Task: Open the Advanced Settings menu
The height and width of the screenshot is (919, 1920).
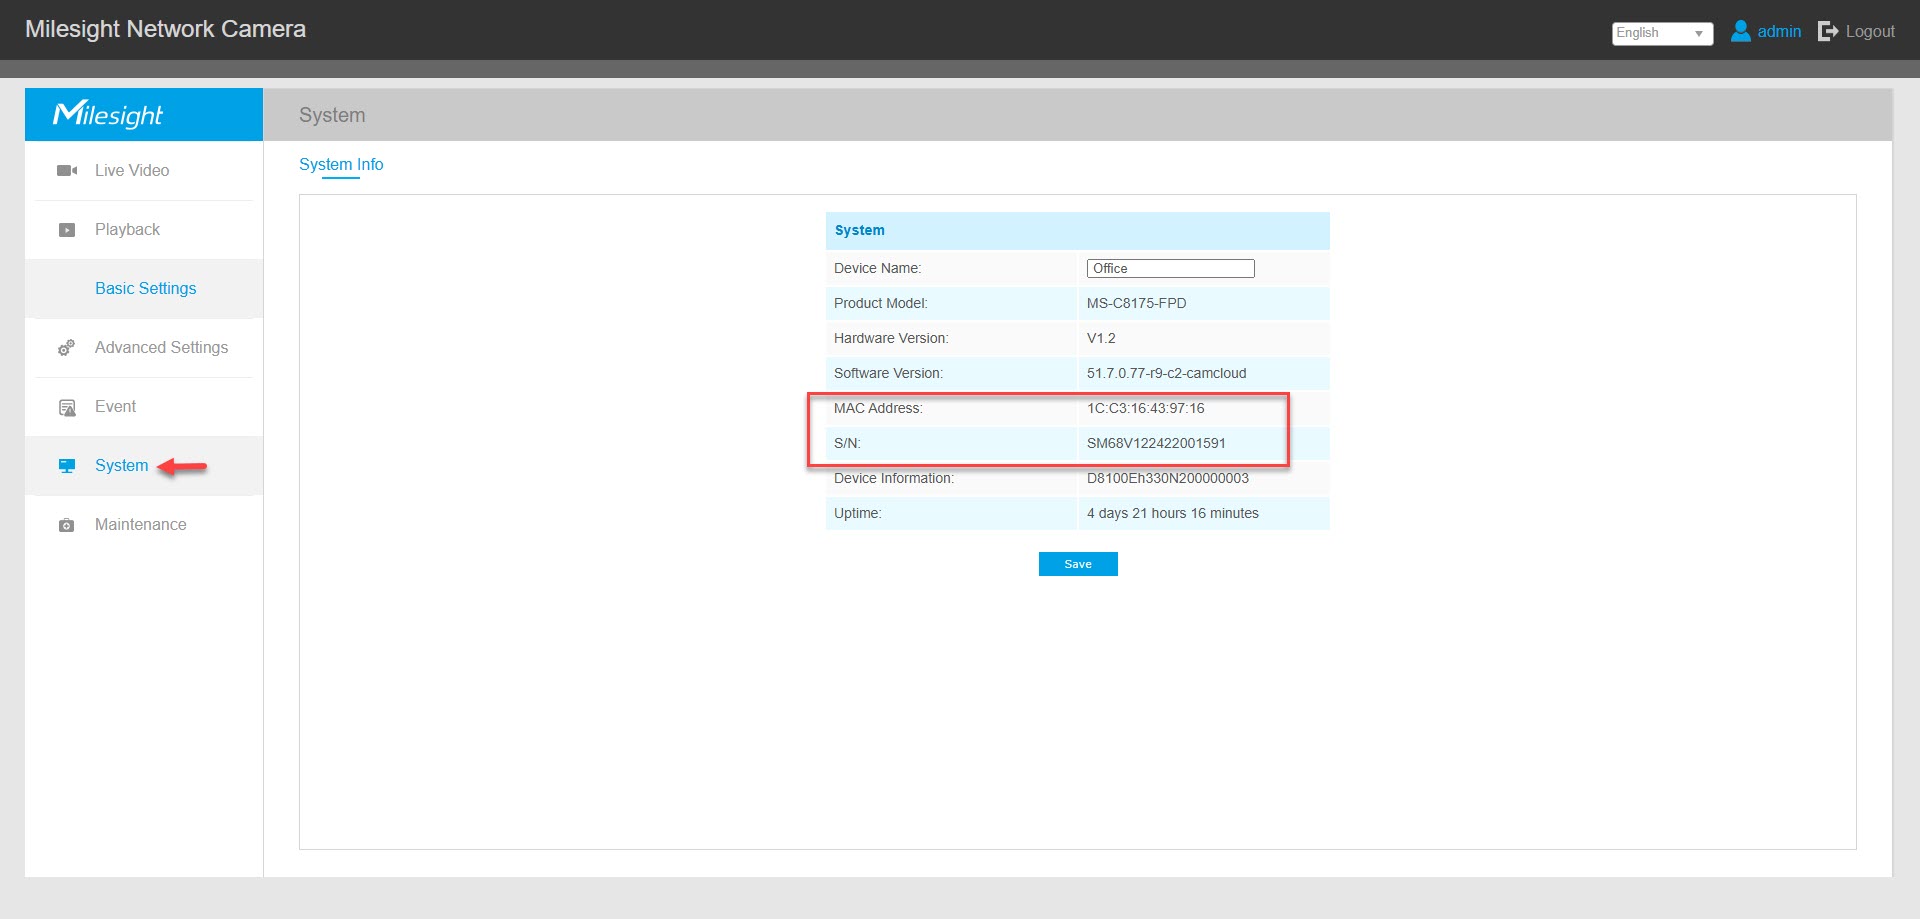Action: [x=161, y=348]
